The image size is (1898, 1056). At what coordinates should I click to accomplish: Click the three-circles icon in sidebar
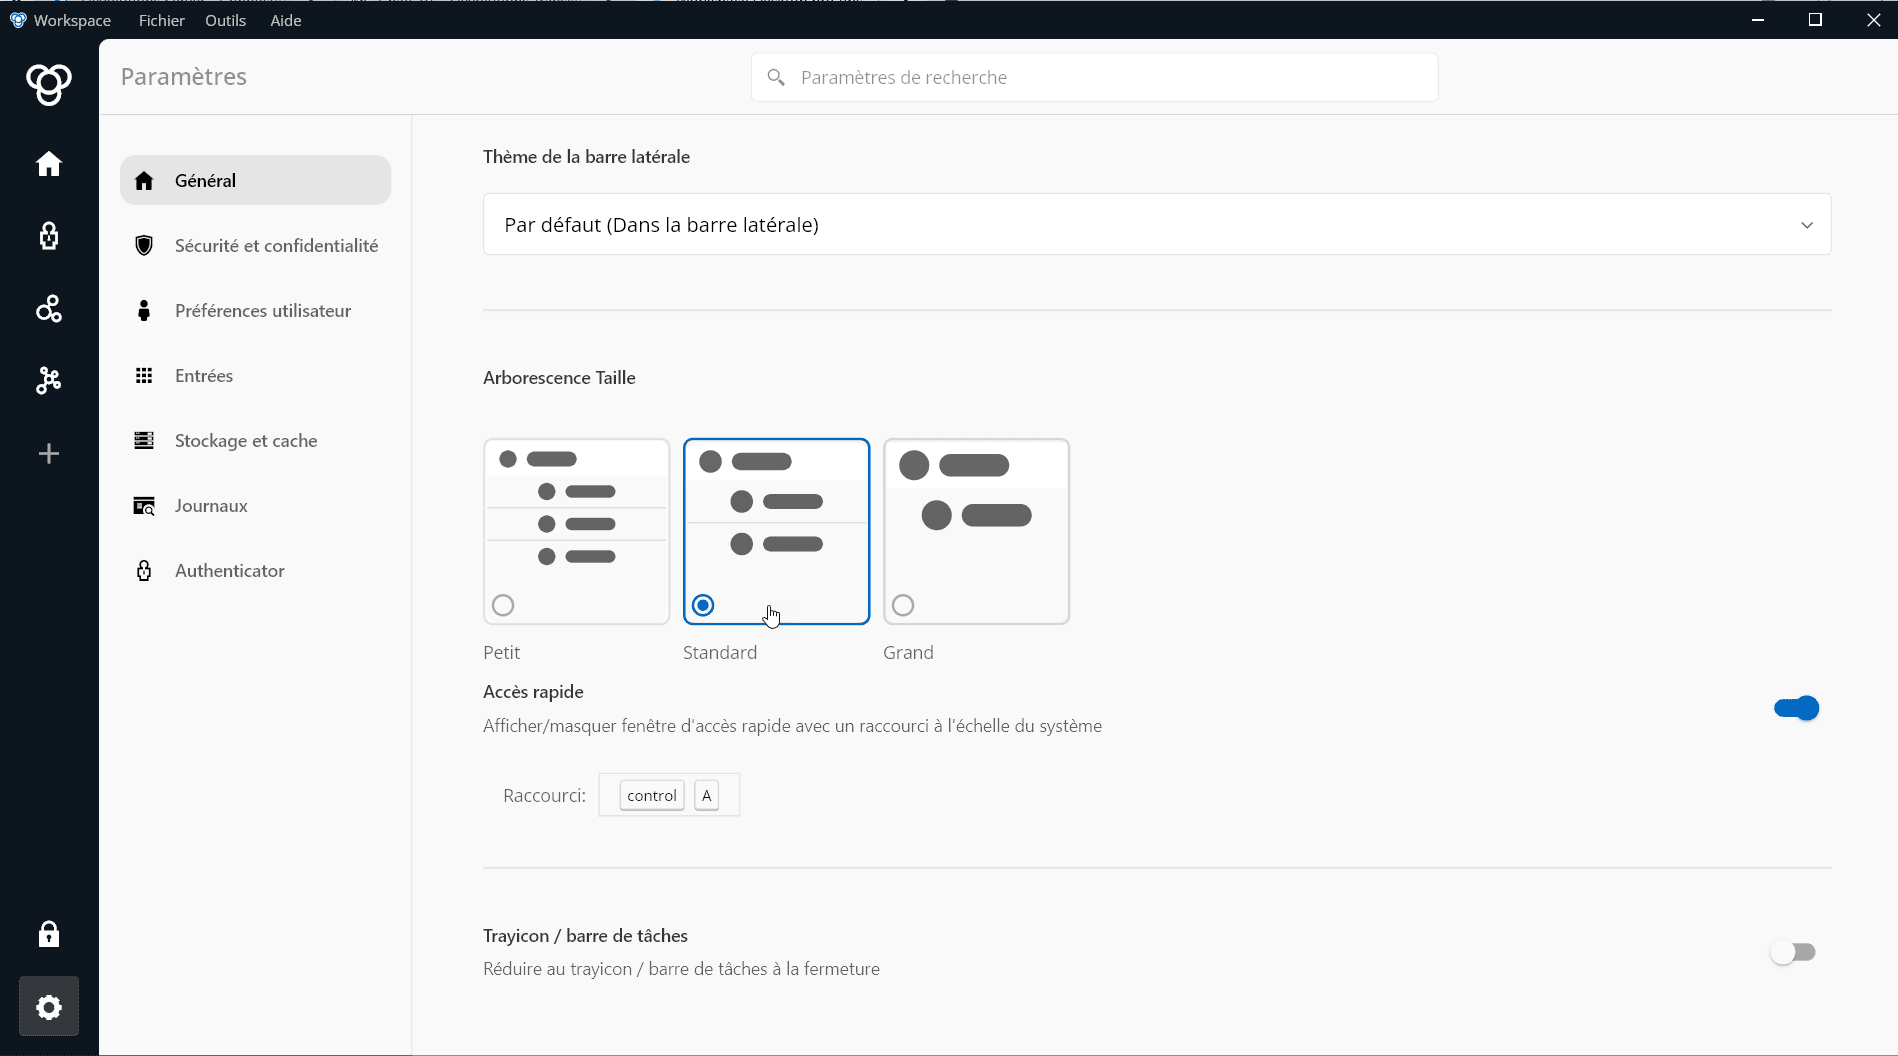pyautogui.click(x=49, y=309)
